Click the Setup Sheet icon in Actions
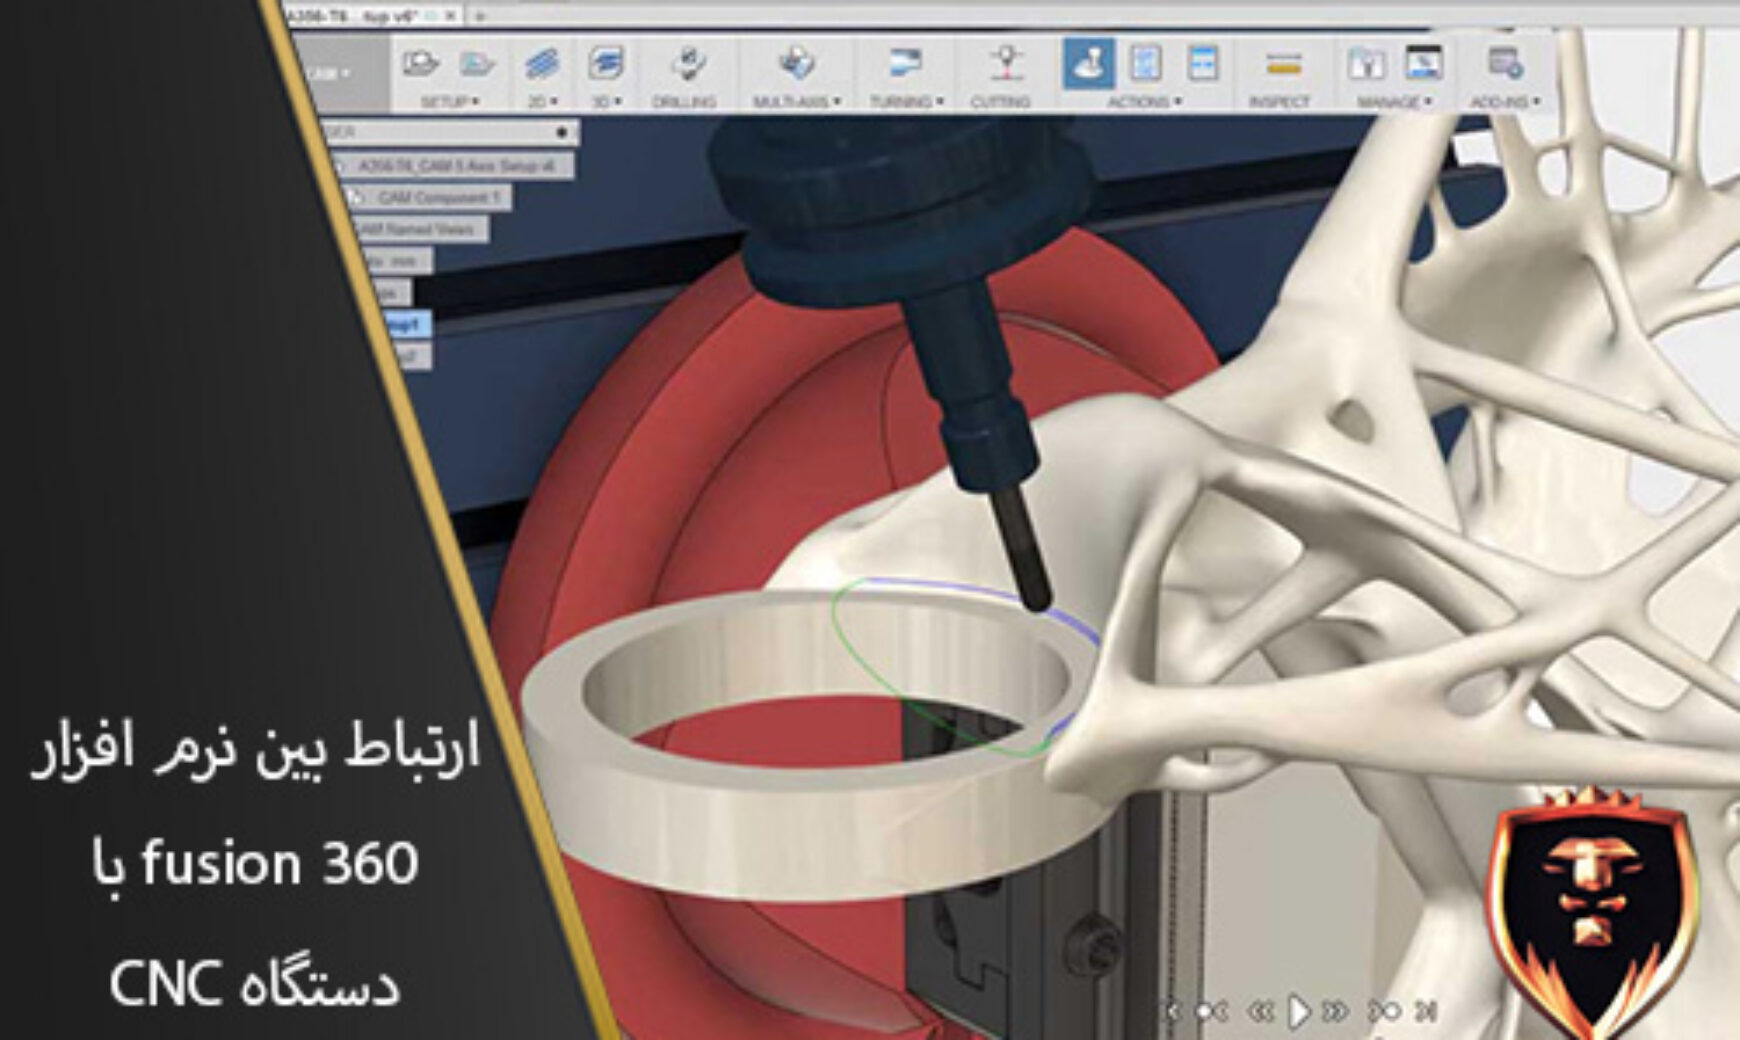This screenshot has height=1040, width=1740. (x=1202, y=64)
